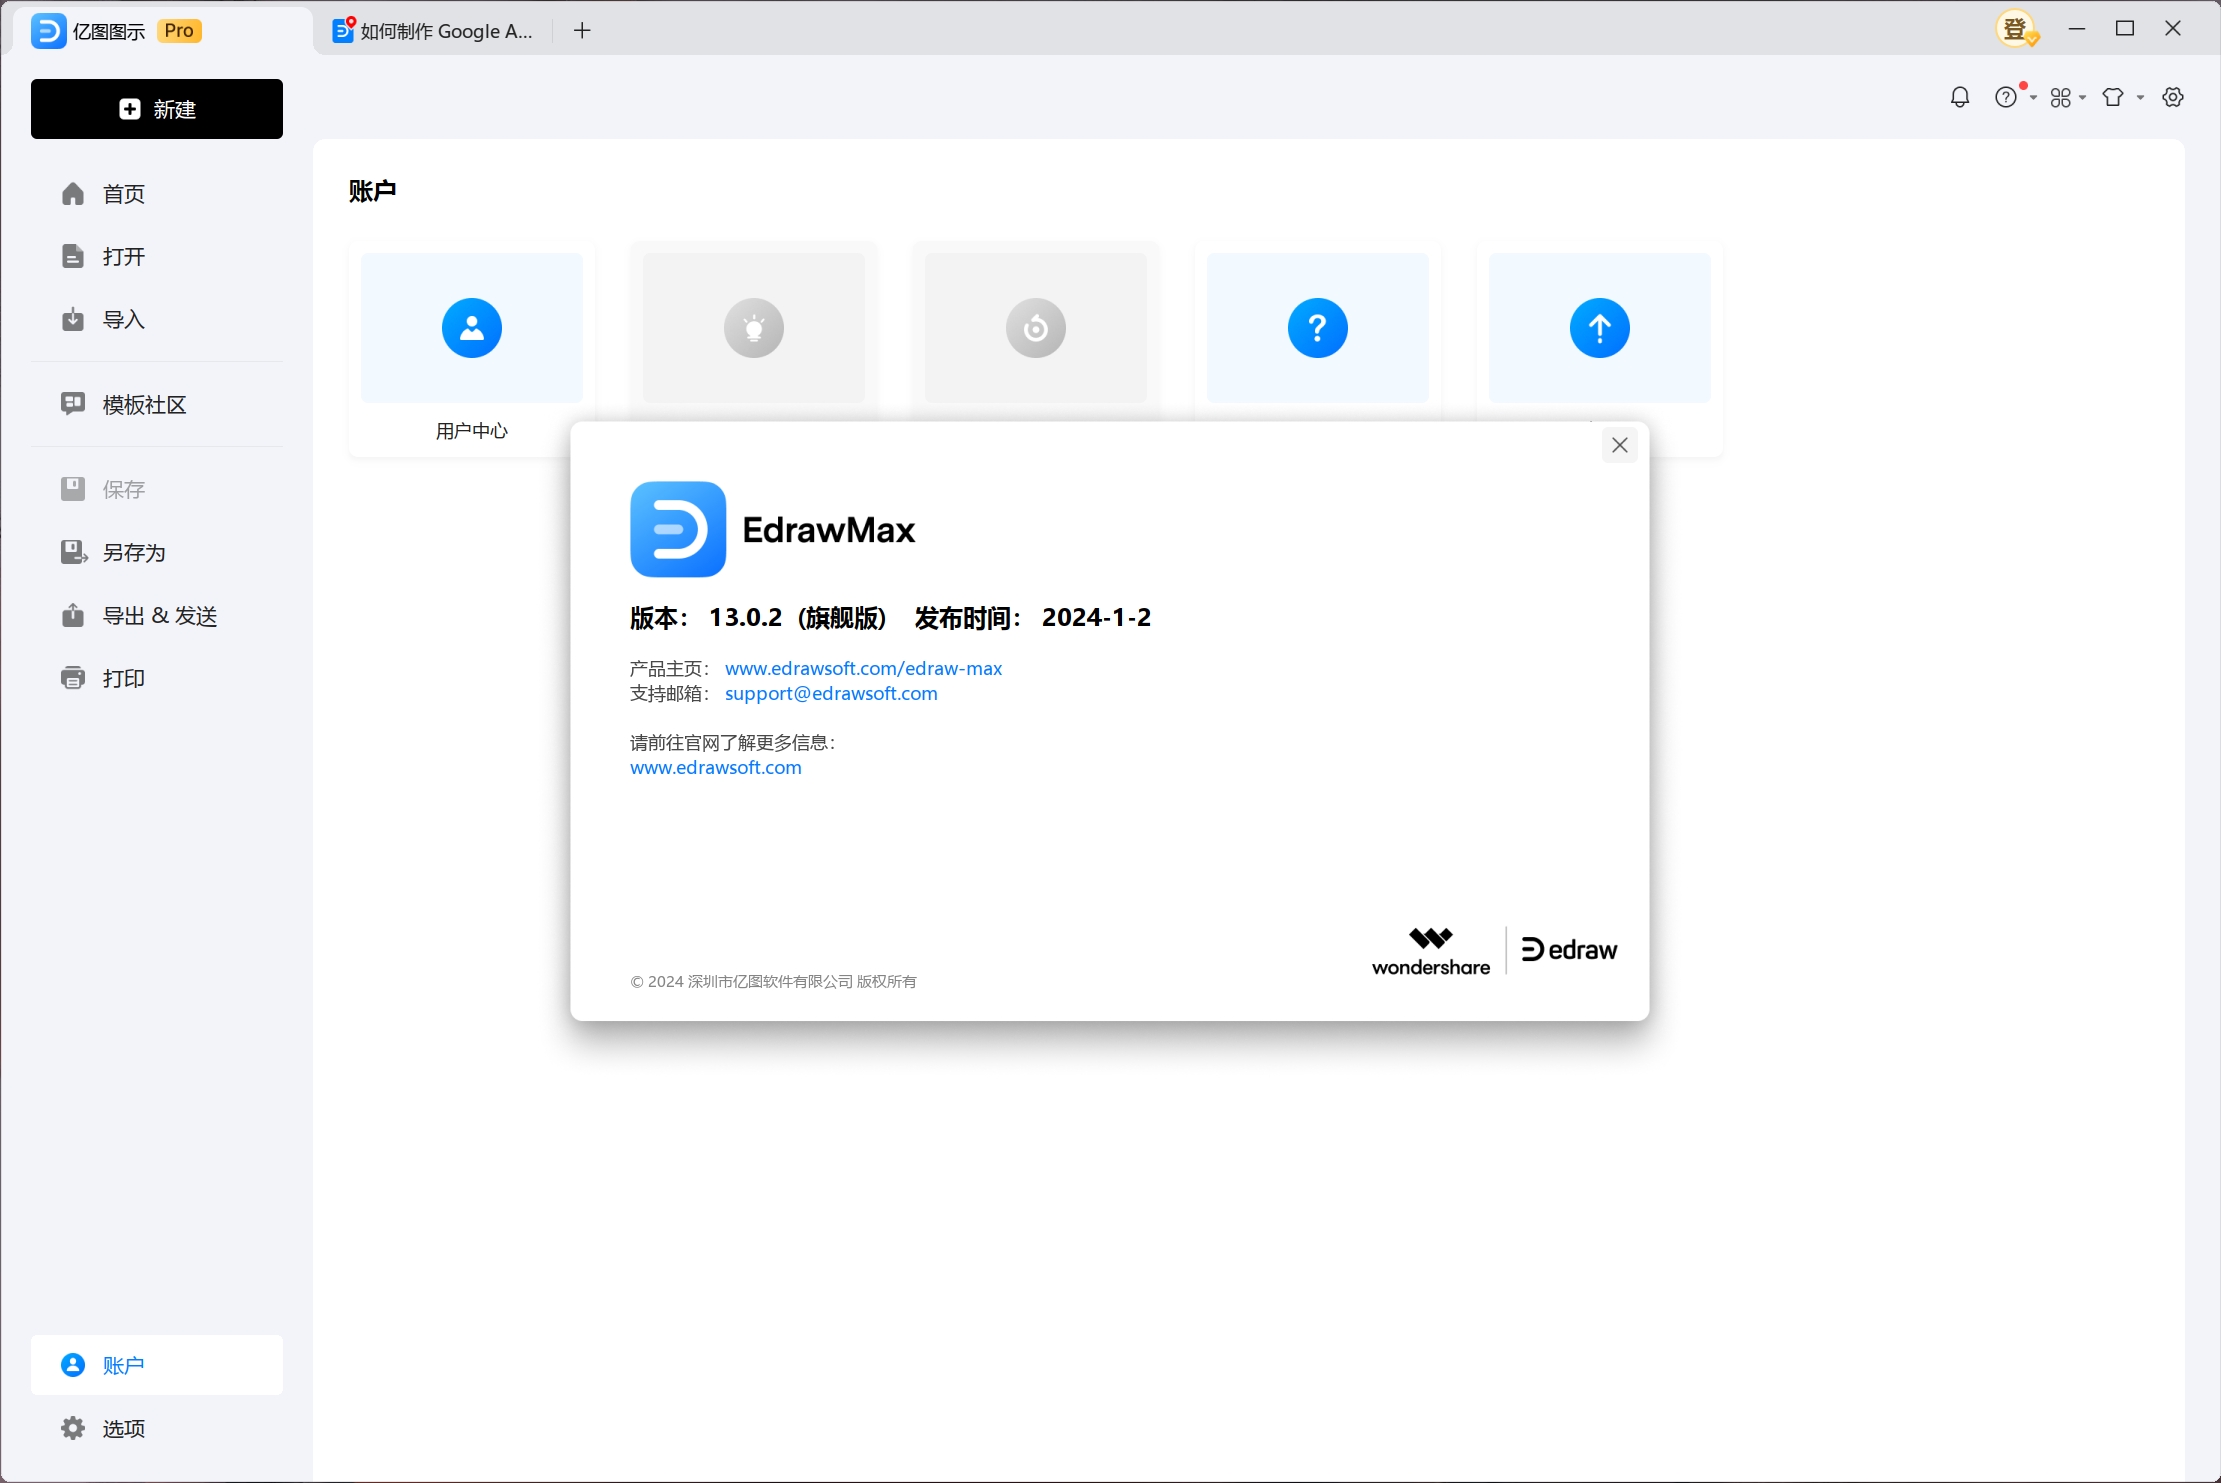This screenshot has height=1483, width=2221.
Task: Click the version text 13.0.2
Action: pyautogui.click(x=746, y=617)
